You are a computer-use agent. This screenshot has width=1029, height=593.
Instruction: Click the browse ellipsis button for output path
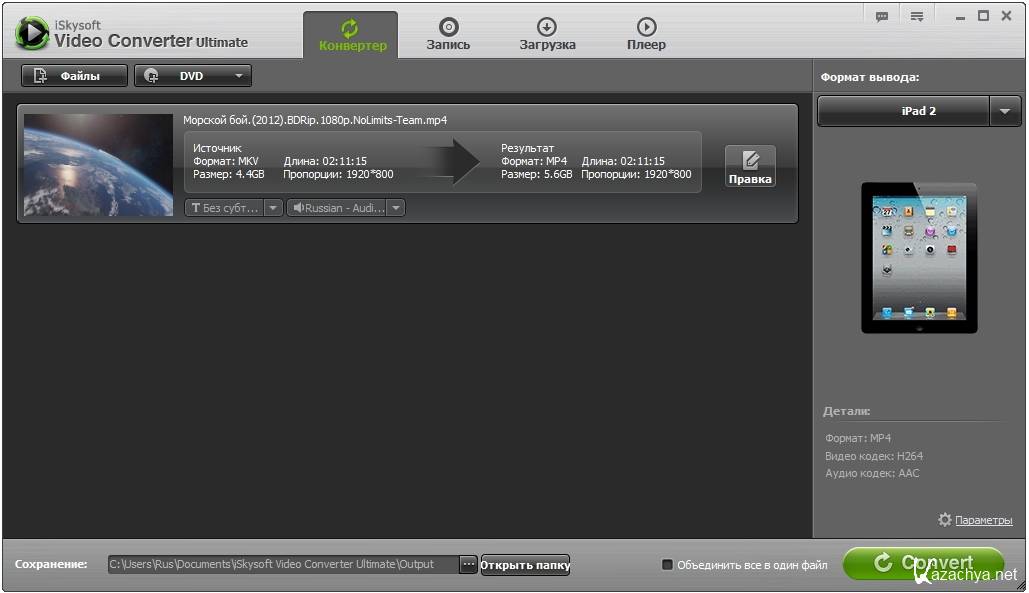[x=468, y=564]
